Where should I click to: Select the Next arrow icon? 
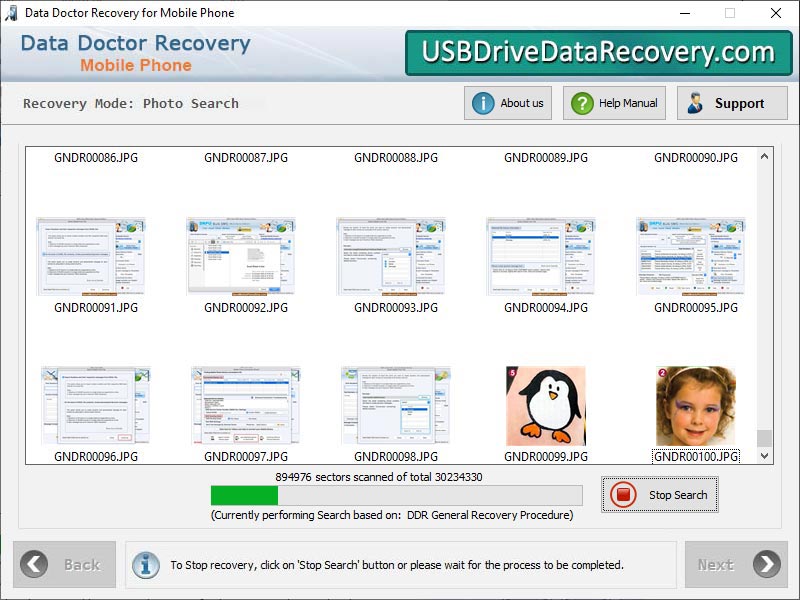(x=768, y=564)
